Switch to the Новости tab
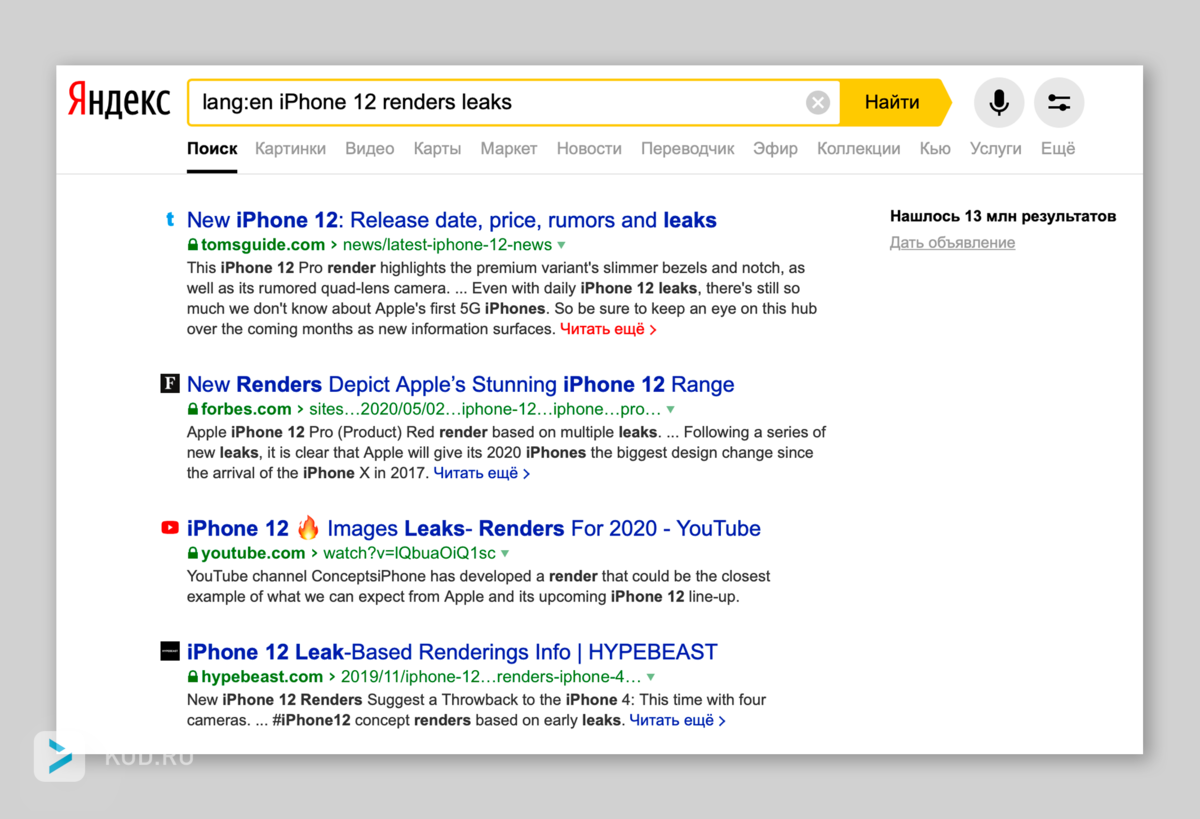This screenshot has height=819, width=1200. tap(589, 148)
